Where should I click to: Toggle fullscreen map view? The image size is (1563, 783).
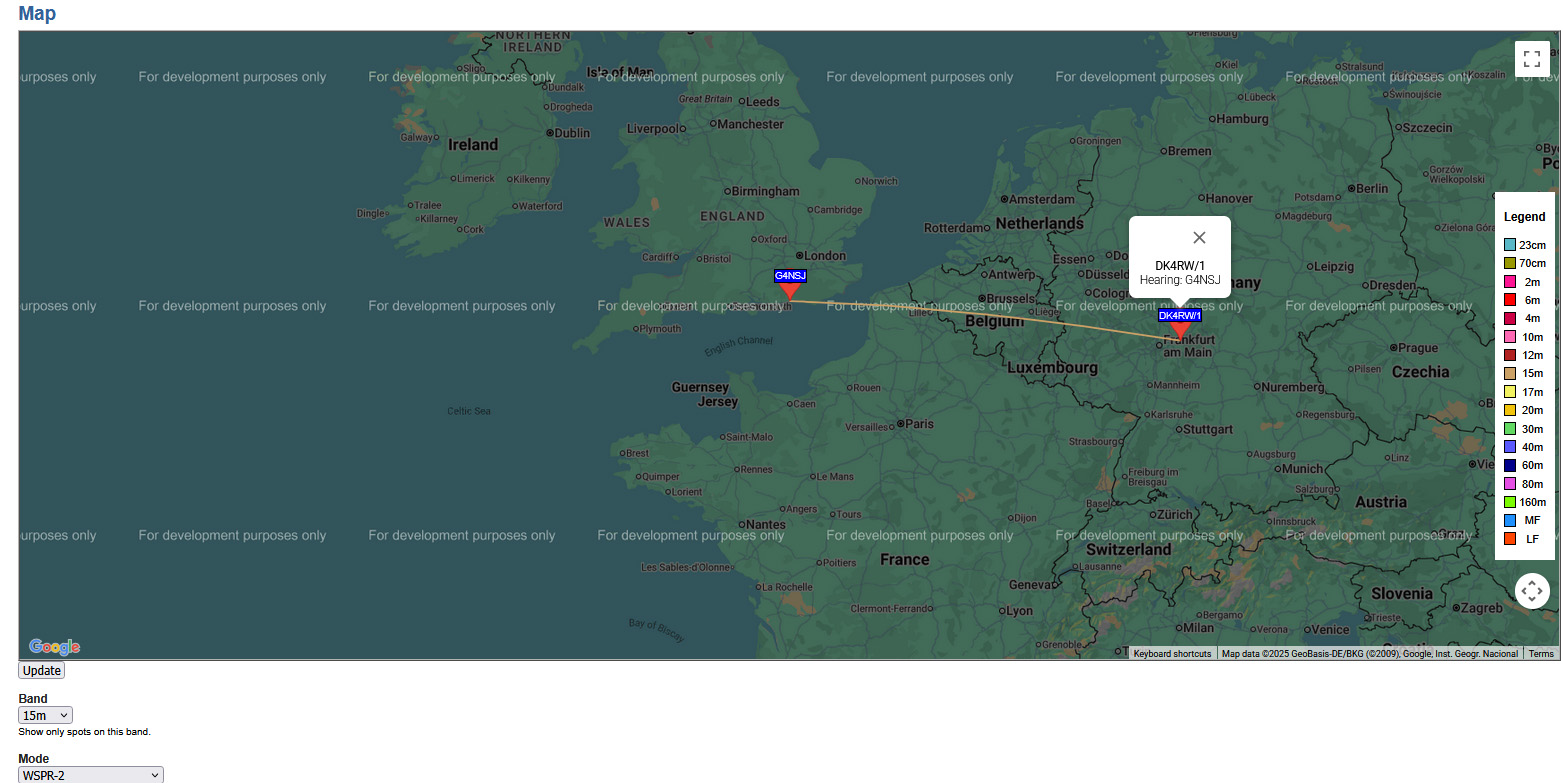point(1531,59)
